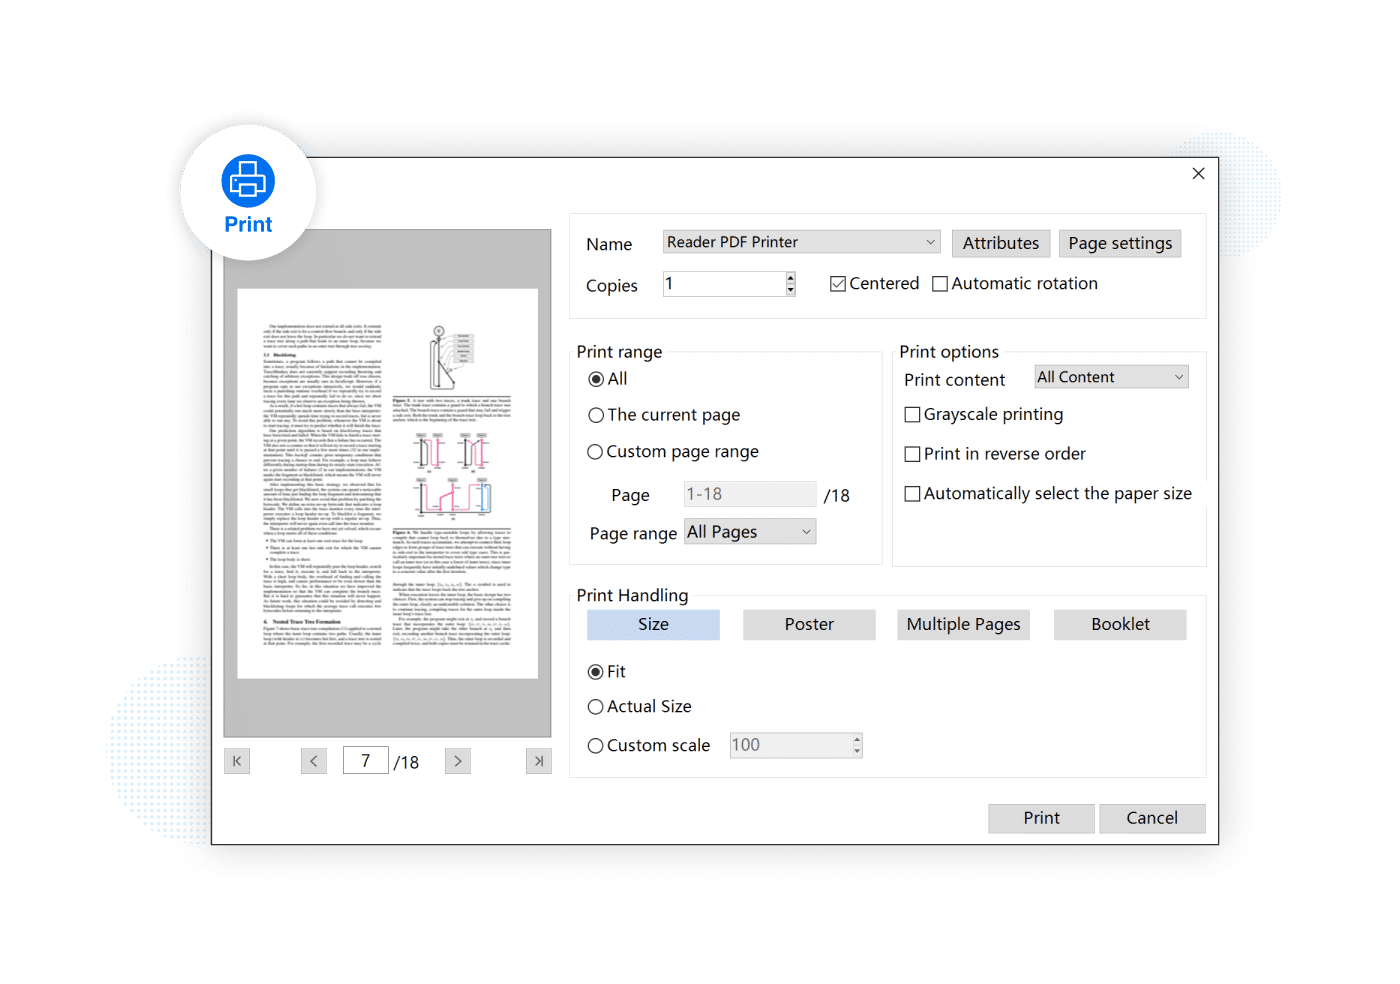This screenshot has width=1400, height=984.
Task: Choose Custom page range radio option
Action: pyautogui.click(x=595, y=452)
